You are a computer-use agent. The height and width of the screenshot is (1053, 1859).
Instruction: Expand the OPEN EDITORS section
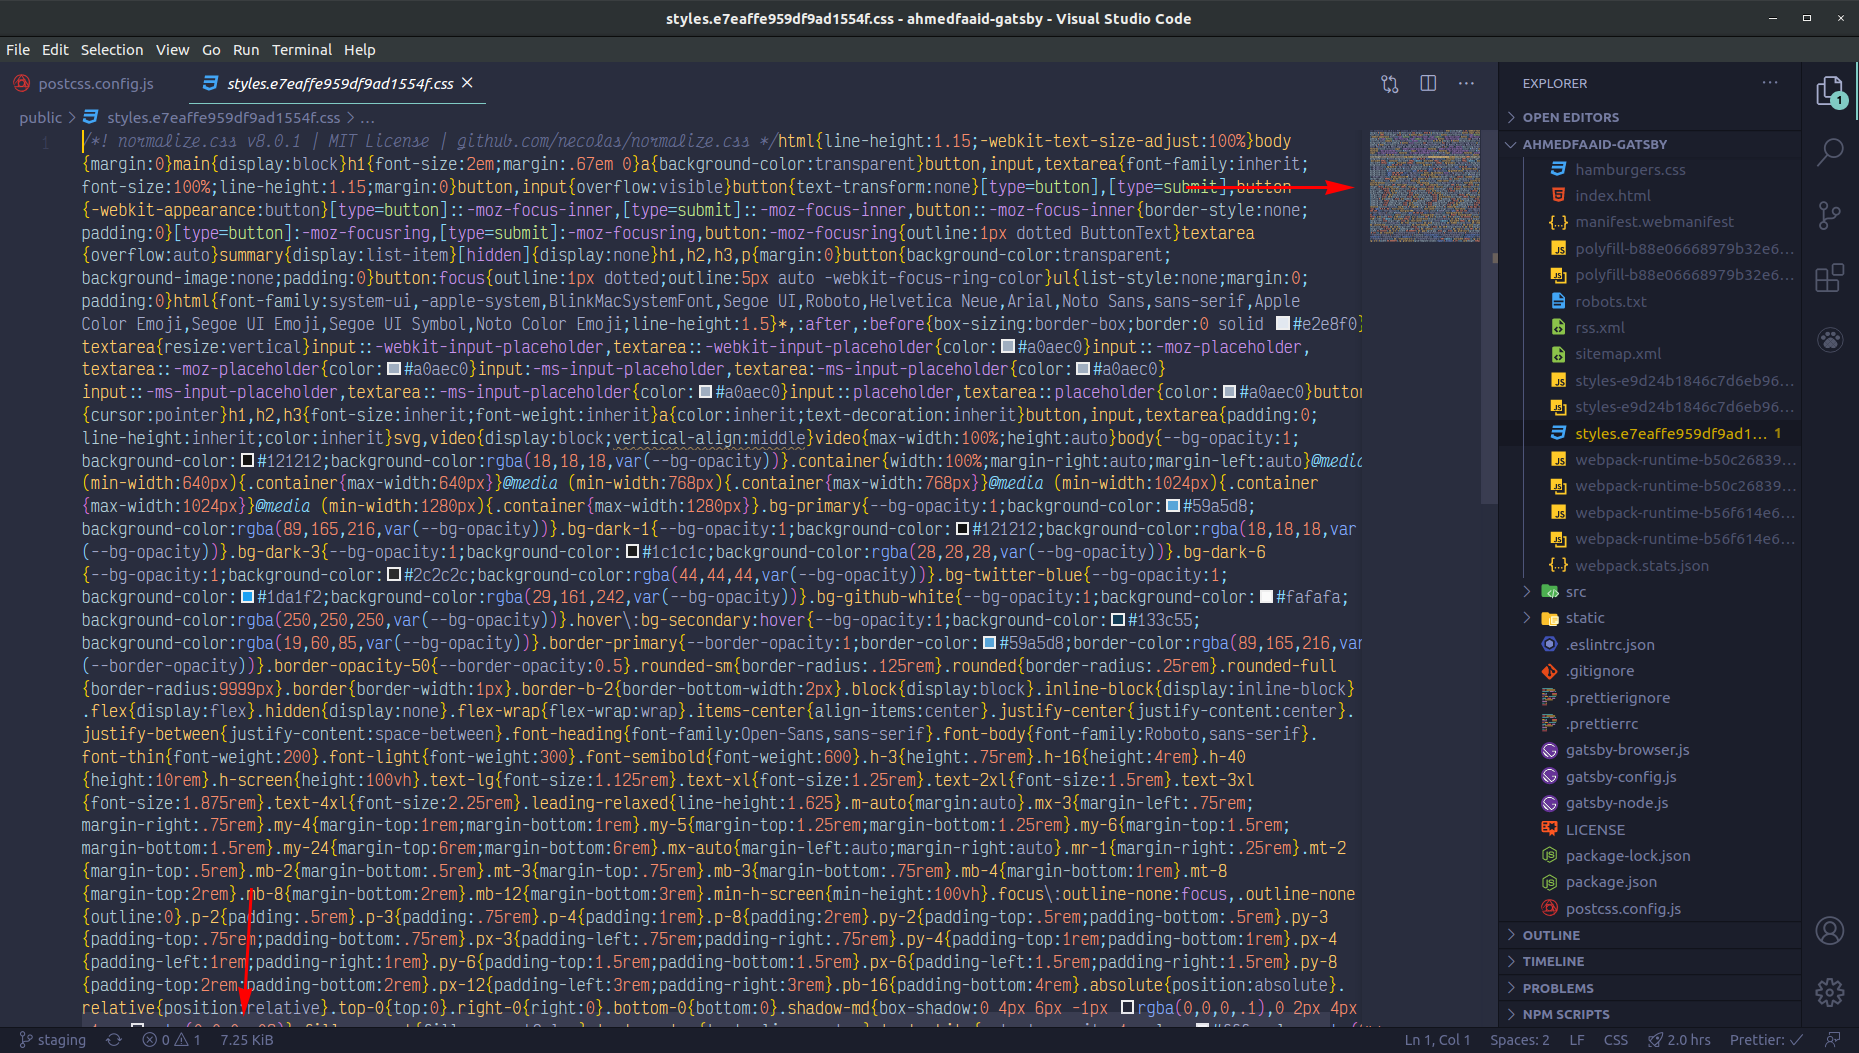[1570, 118]
